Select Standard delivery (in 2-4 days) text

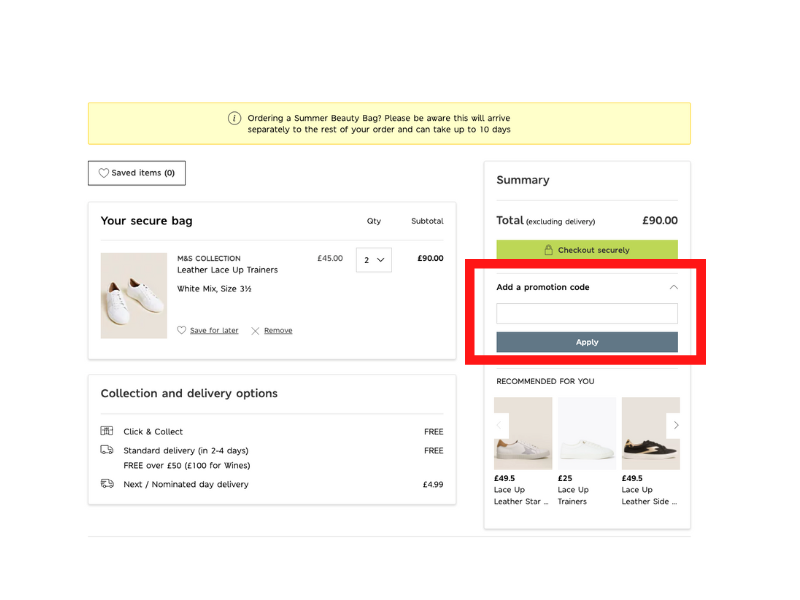click(186, 451)
